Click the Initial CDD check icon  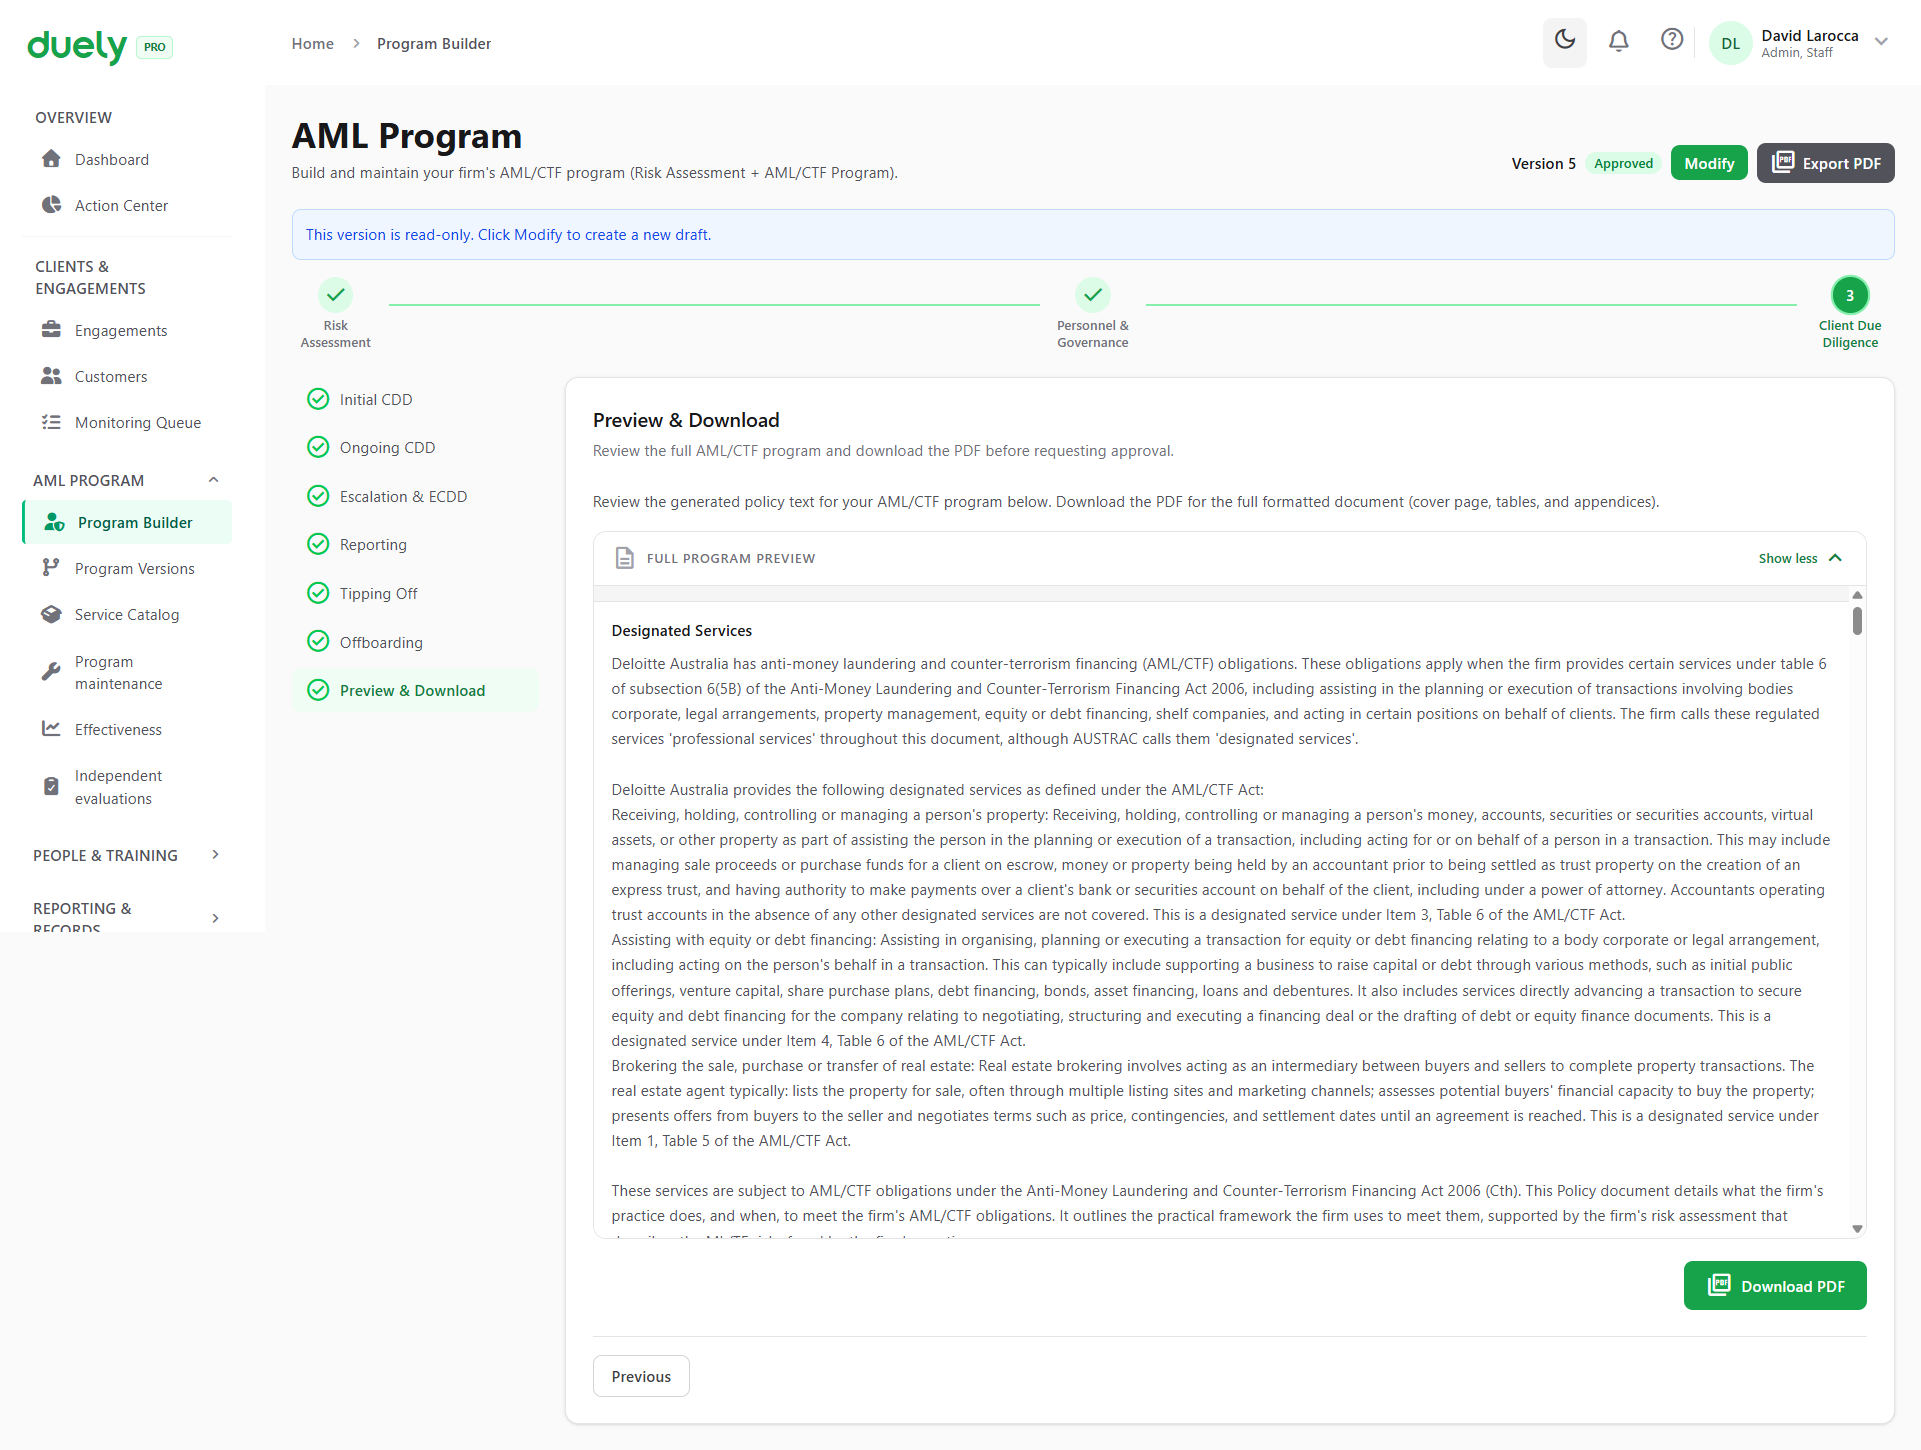point(318,399)
